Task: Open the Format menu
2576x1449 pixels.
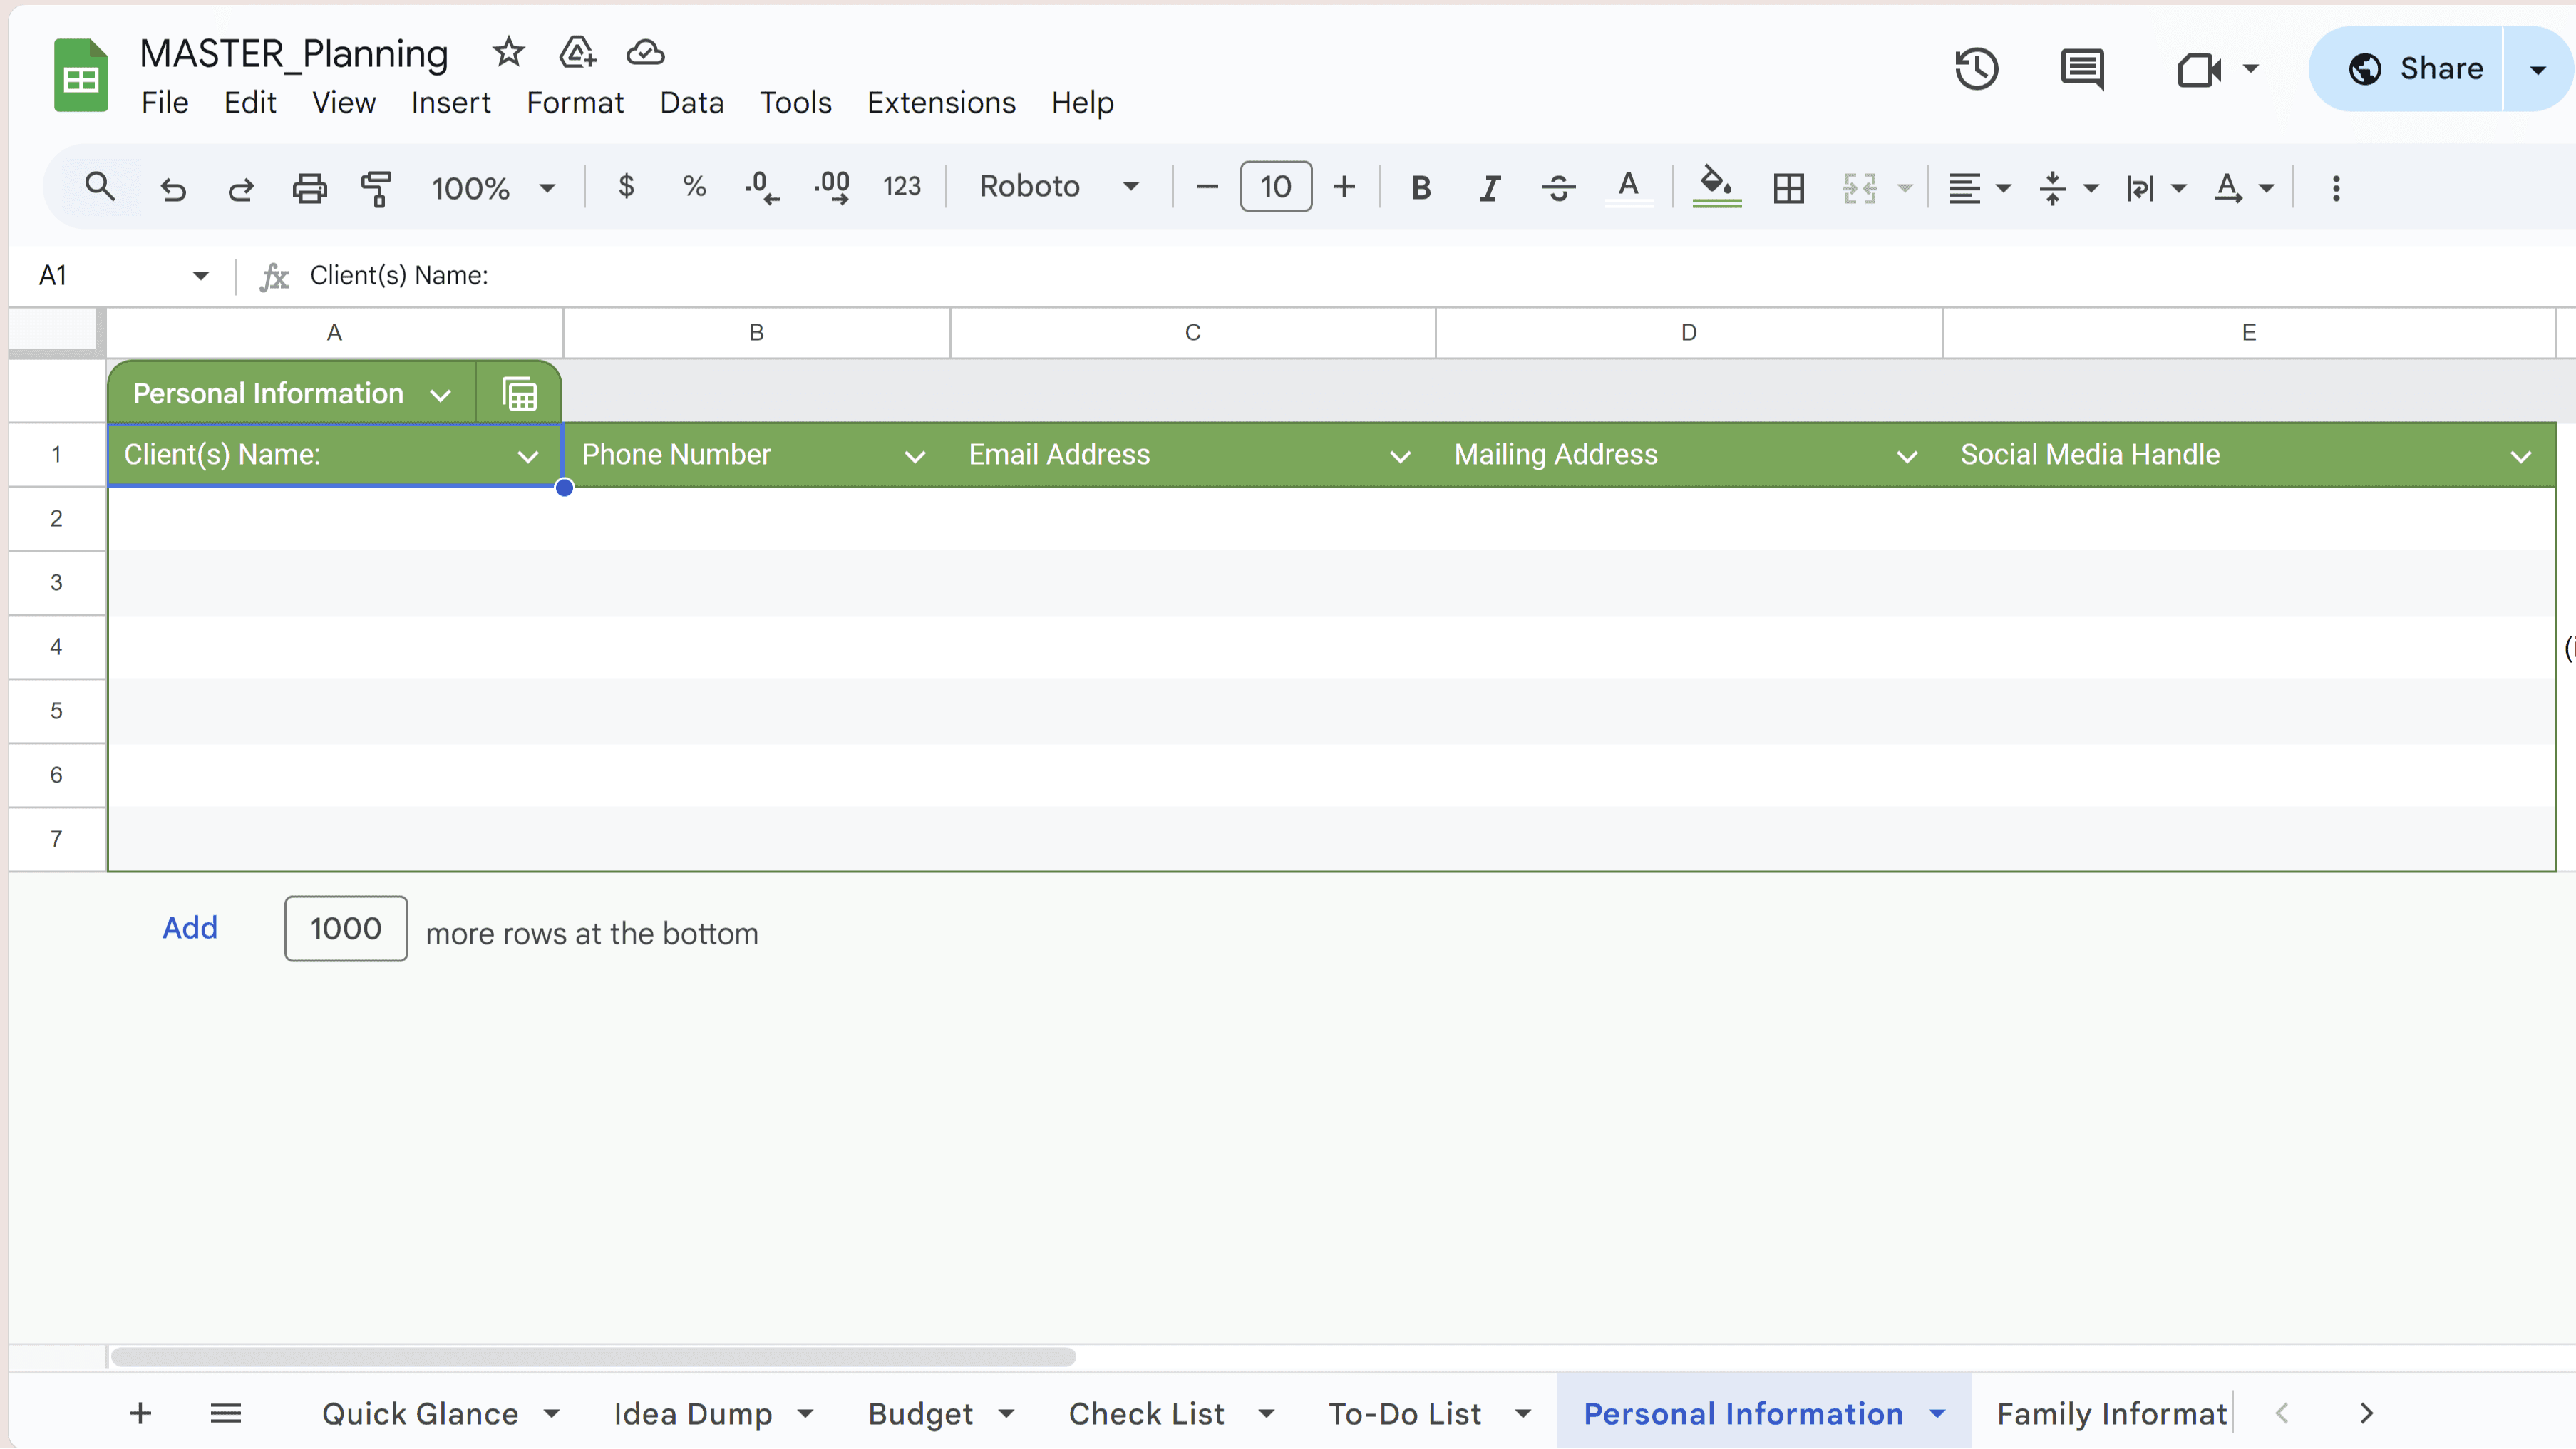Action: pos(575,103)
